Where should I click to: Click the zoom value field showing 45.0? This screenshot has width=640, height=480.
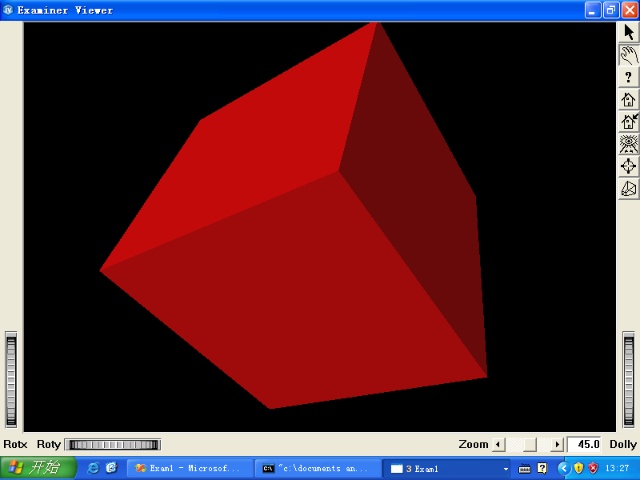pyautogui.click(x=584, y=444)
